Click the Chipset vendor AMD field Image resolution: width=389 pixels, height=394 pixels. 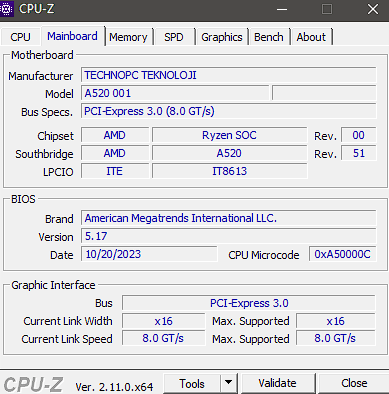click(x=115, y=135)
